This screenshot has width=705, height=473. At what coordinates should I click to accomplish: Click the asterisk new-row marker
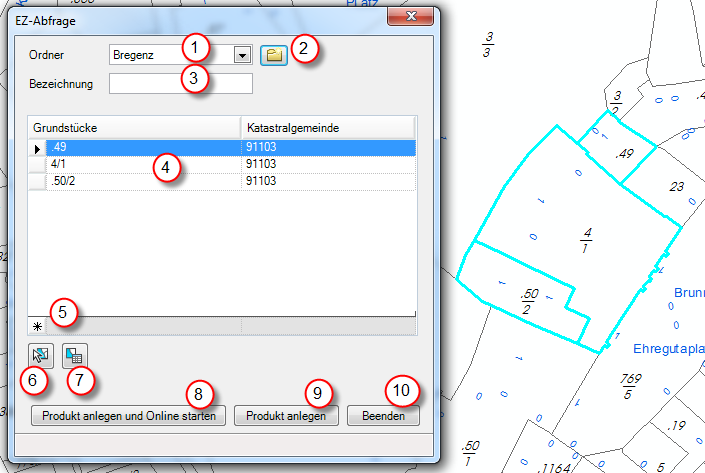click(x=37, y=326)
